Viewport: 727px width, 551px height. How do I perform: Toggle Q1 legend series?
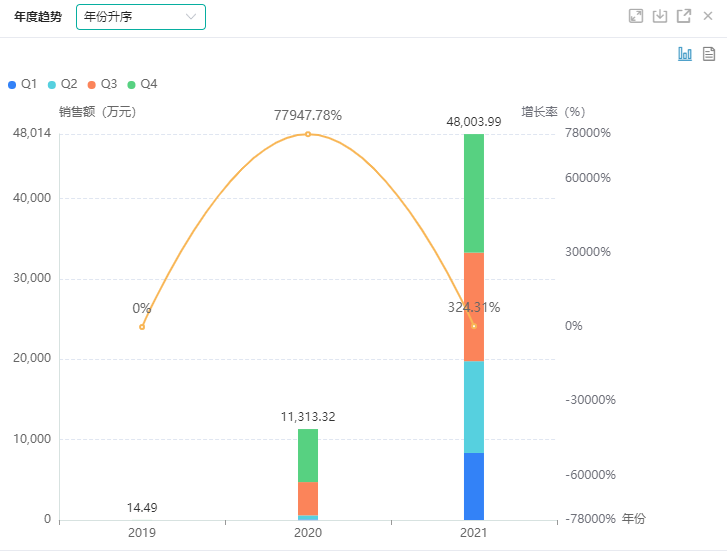pyautogui.click(x=22, y=84)
